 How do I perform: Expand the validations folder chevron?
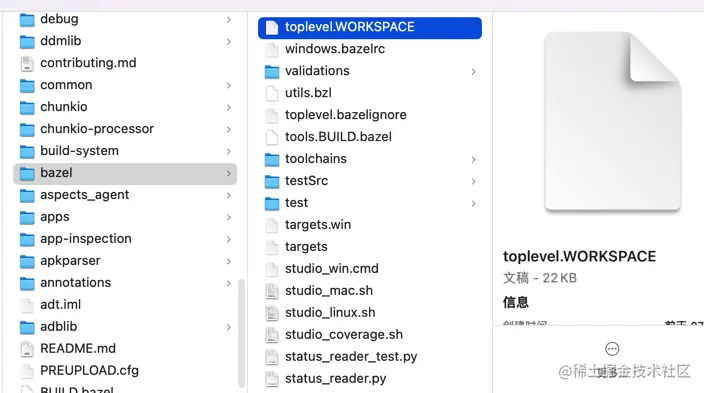(473, 71)
